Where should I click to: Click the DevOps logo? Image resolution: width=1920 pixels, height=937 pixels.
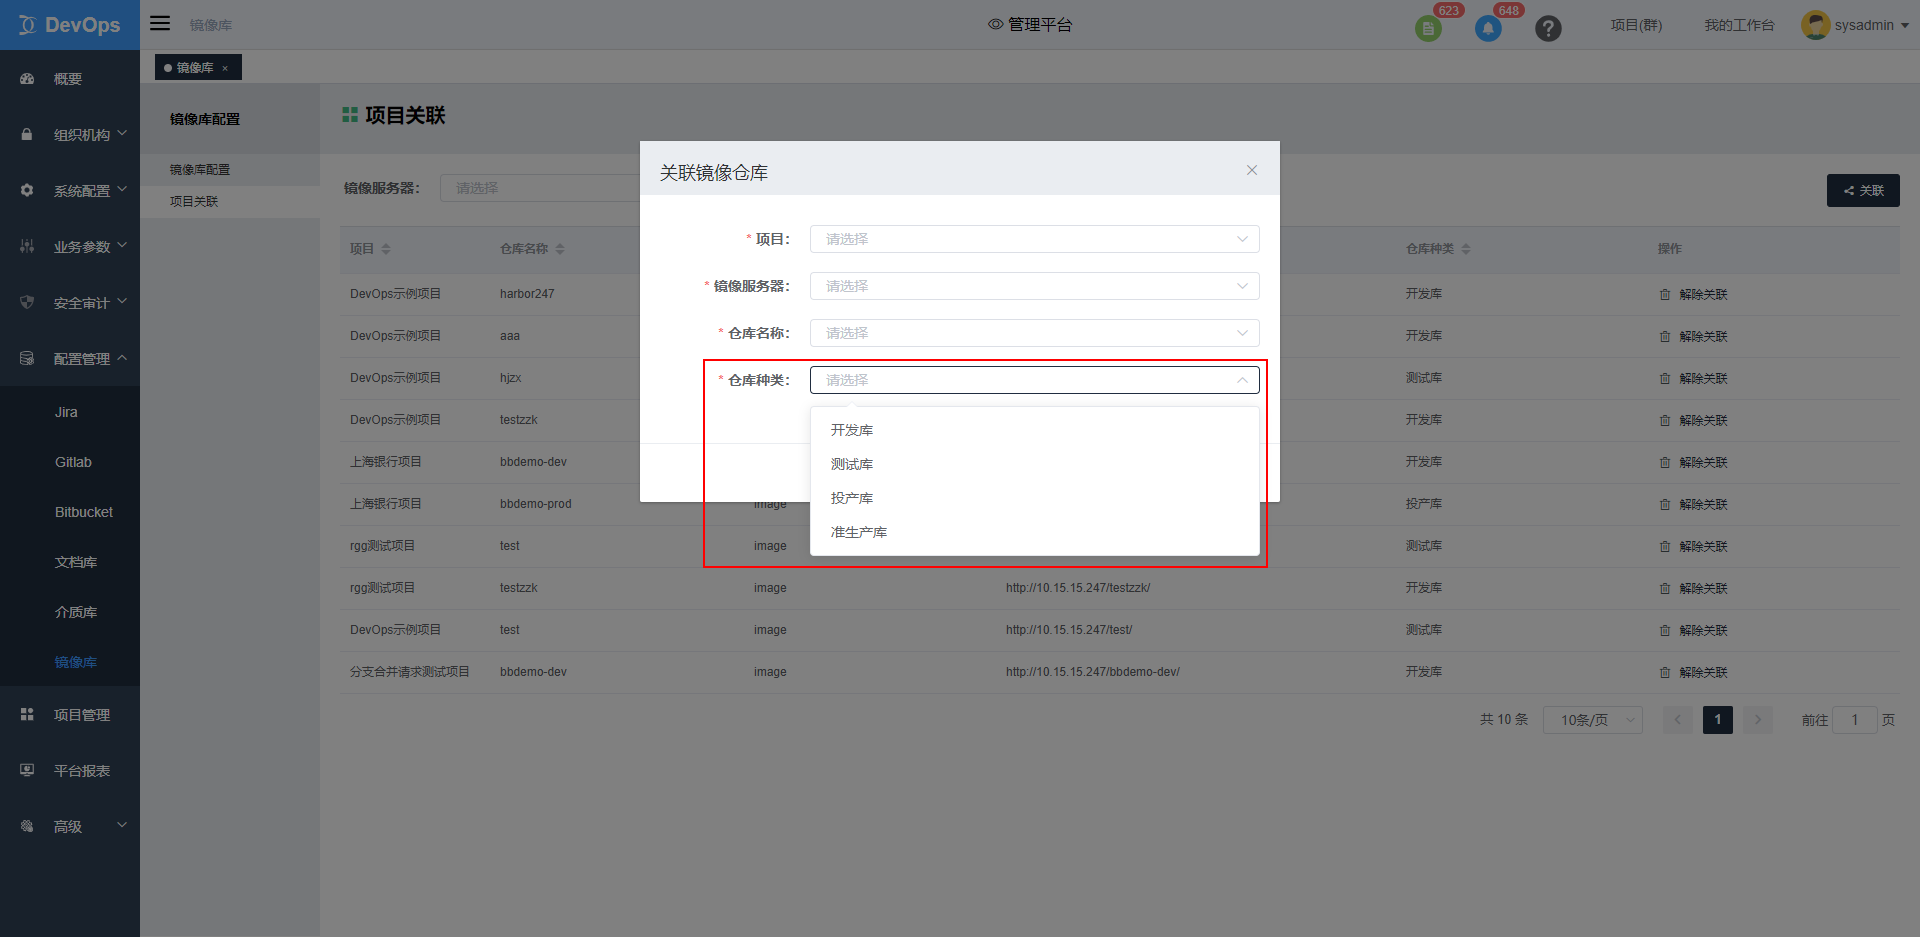click(x=70, y=25)
